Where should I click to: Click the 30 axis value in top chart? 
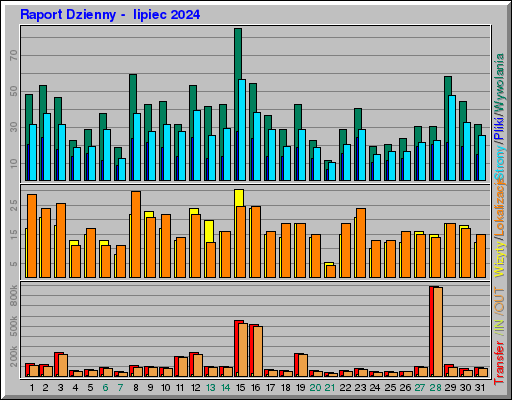click(x=13, y=127)
